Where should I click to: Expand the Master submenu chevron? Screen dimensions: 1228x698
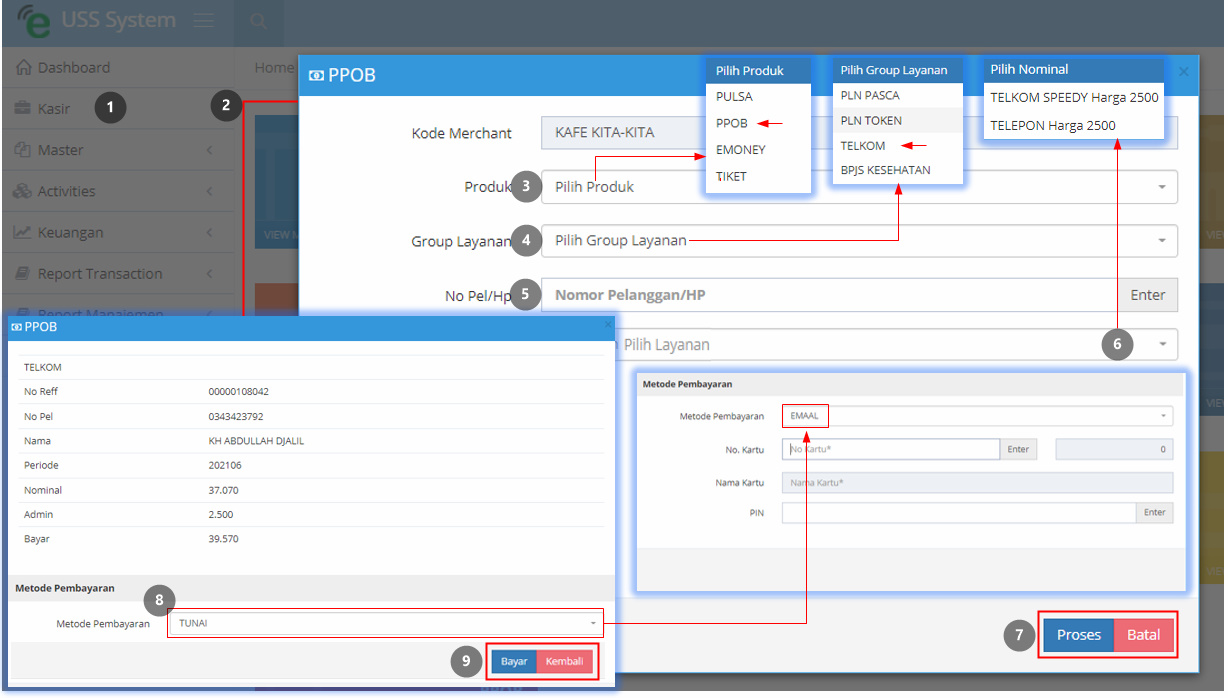(x=210, y=150)
